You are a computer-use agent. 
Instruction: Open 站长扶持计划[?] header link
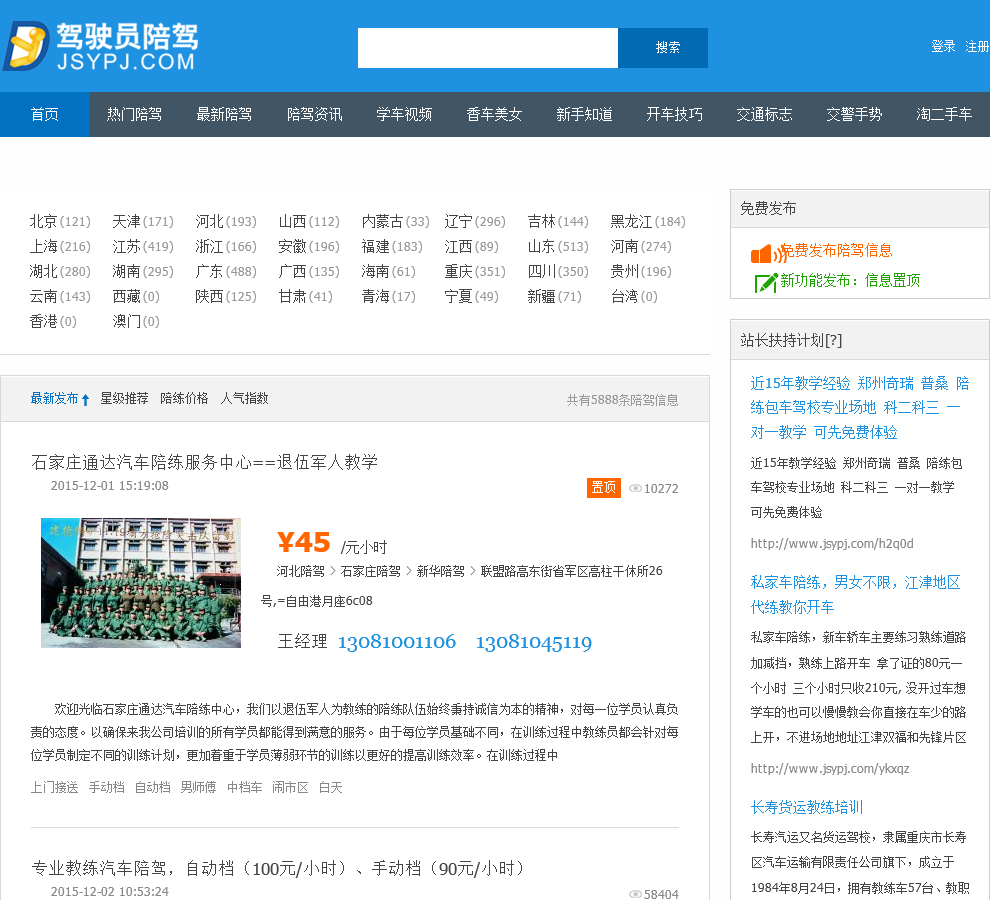click(791, 340)
